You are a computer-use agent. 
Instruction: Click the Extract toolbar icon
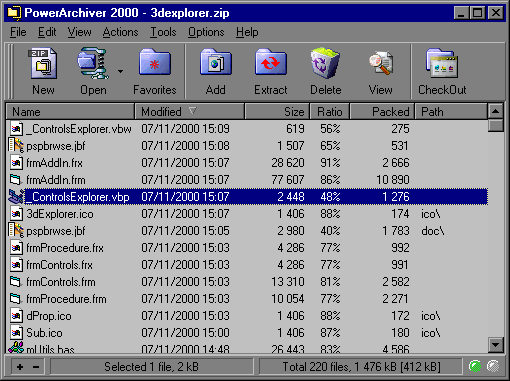[270, 62]
